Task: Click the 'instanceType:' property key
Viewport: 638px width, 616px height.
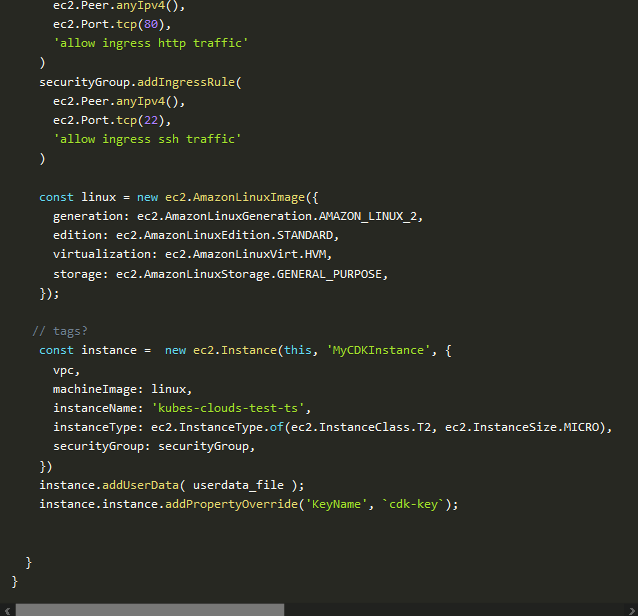Action: pos(98,428)
